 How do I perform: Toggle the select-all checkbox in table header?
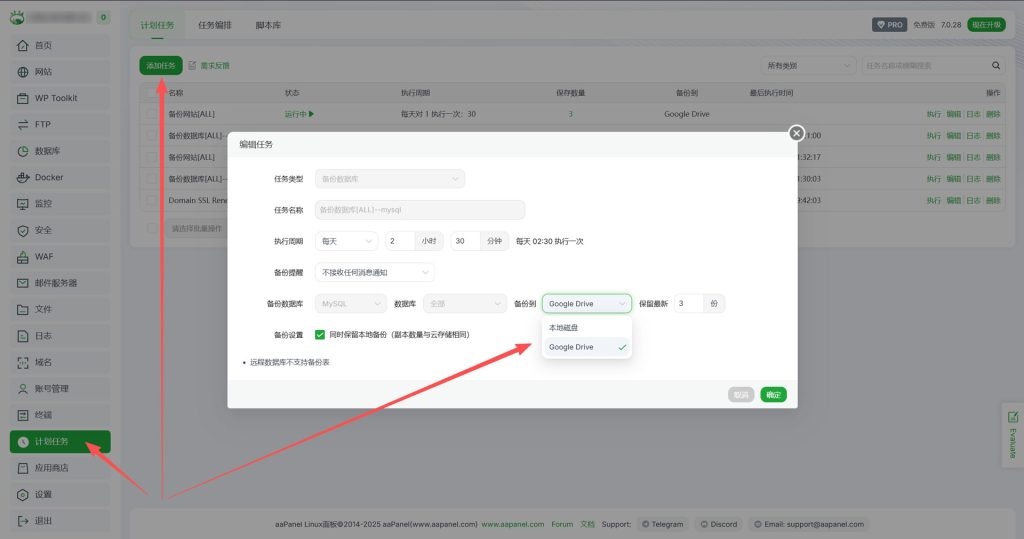[x=152, y=92]
